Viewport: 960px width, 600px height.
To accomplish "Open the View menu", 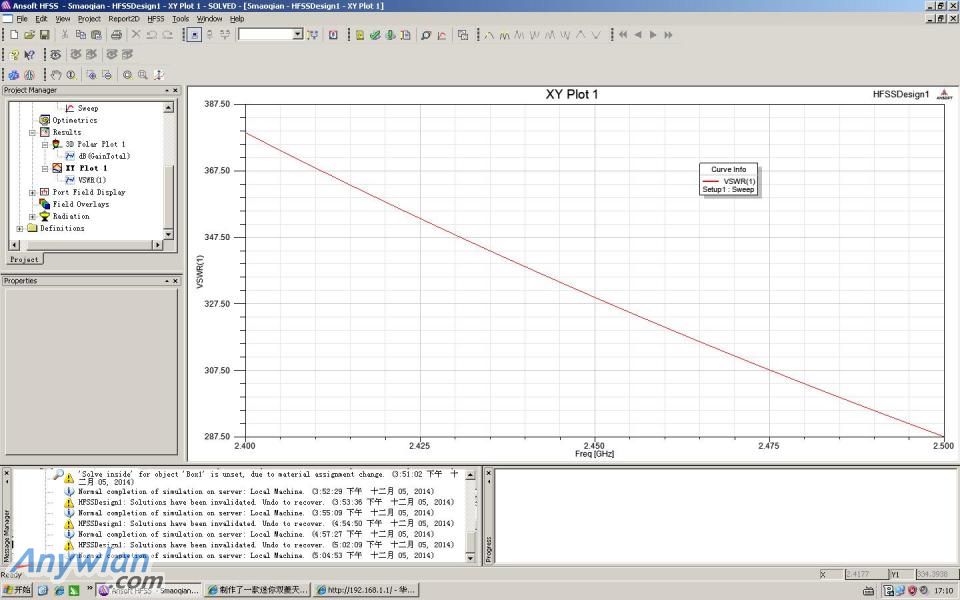I will click(x=63, y=19).
